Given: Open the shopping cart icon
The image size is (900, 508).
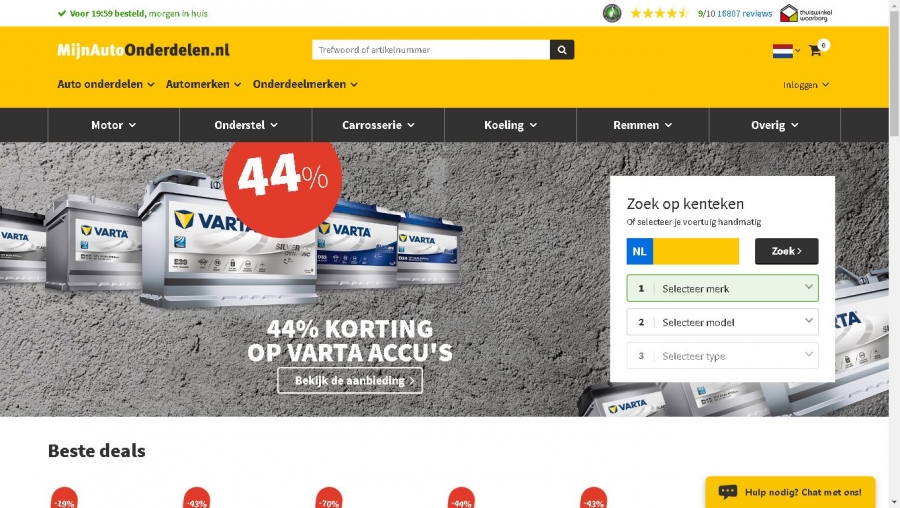Looking at the screenshot, I should (814, 51).
